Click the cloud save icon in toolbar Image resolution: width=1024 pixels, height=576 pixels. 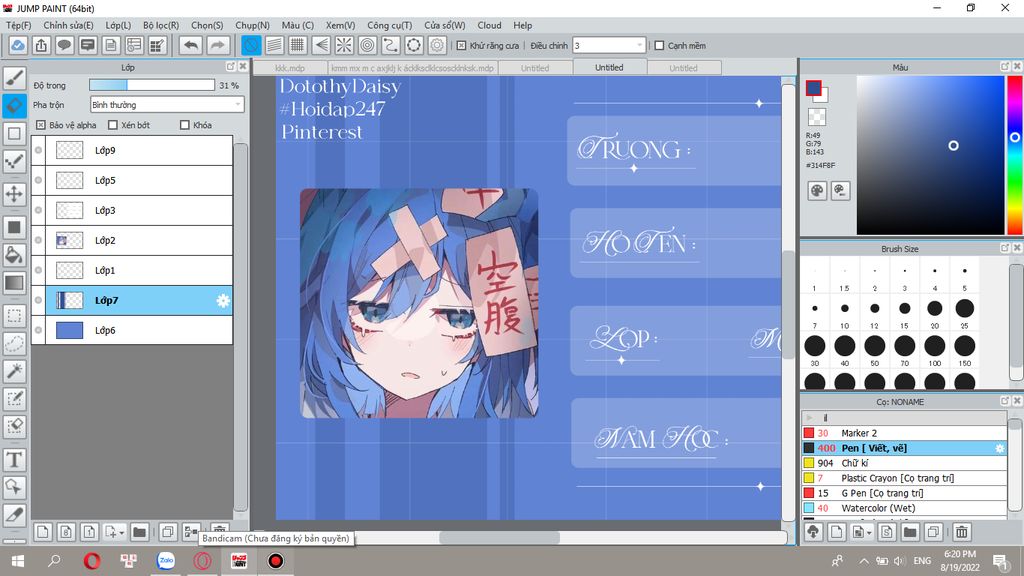18,45
